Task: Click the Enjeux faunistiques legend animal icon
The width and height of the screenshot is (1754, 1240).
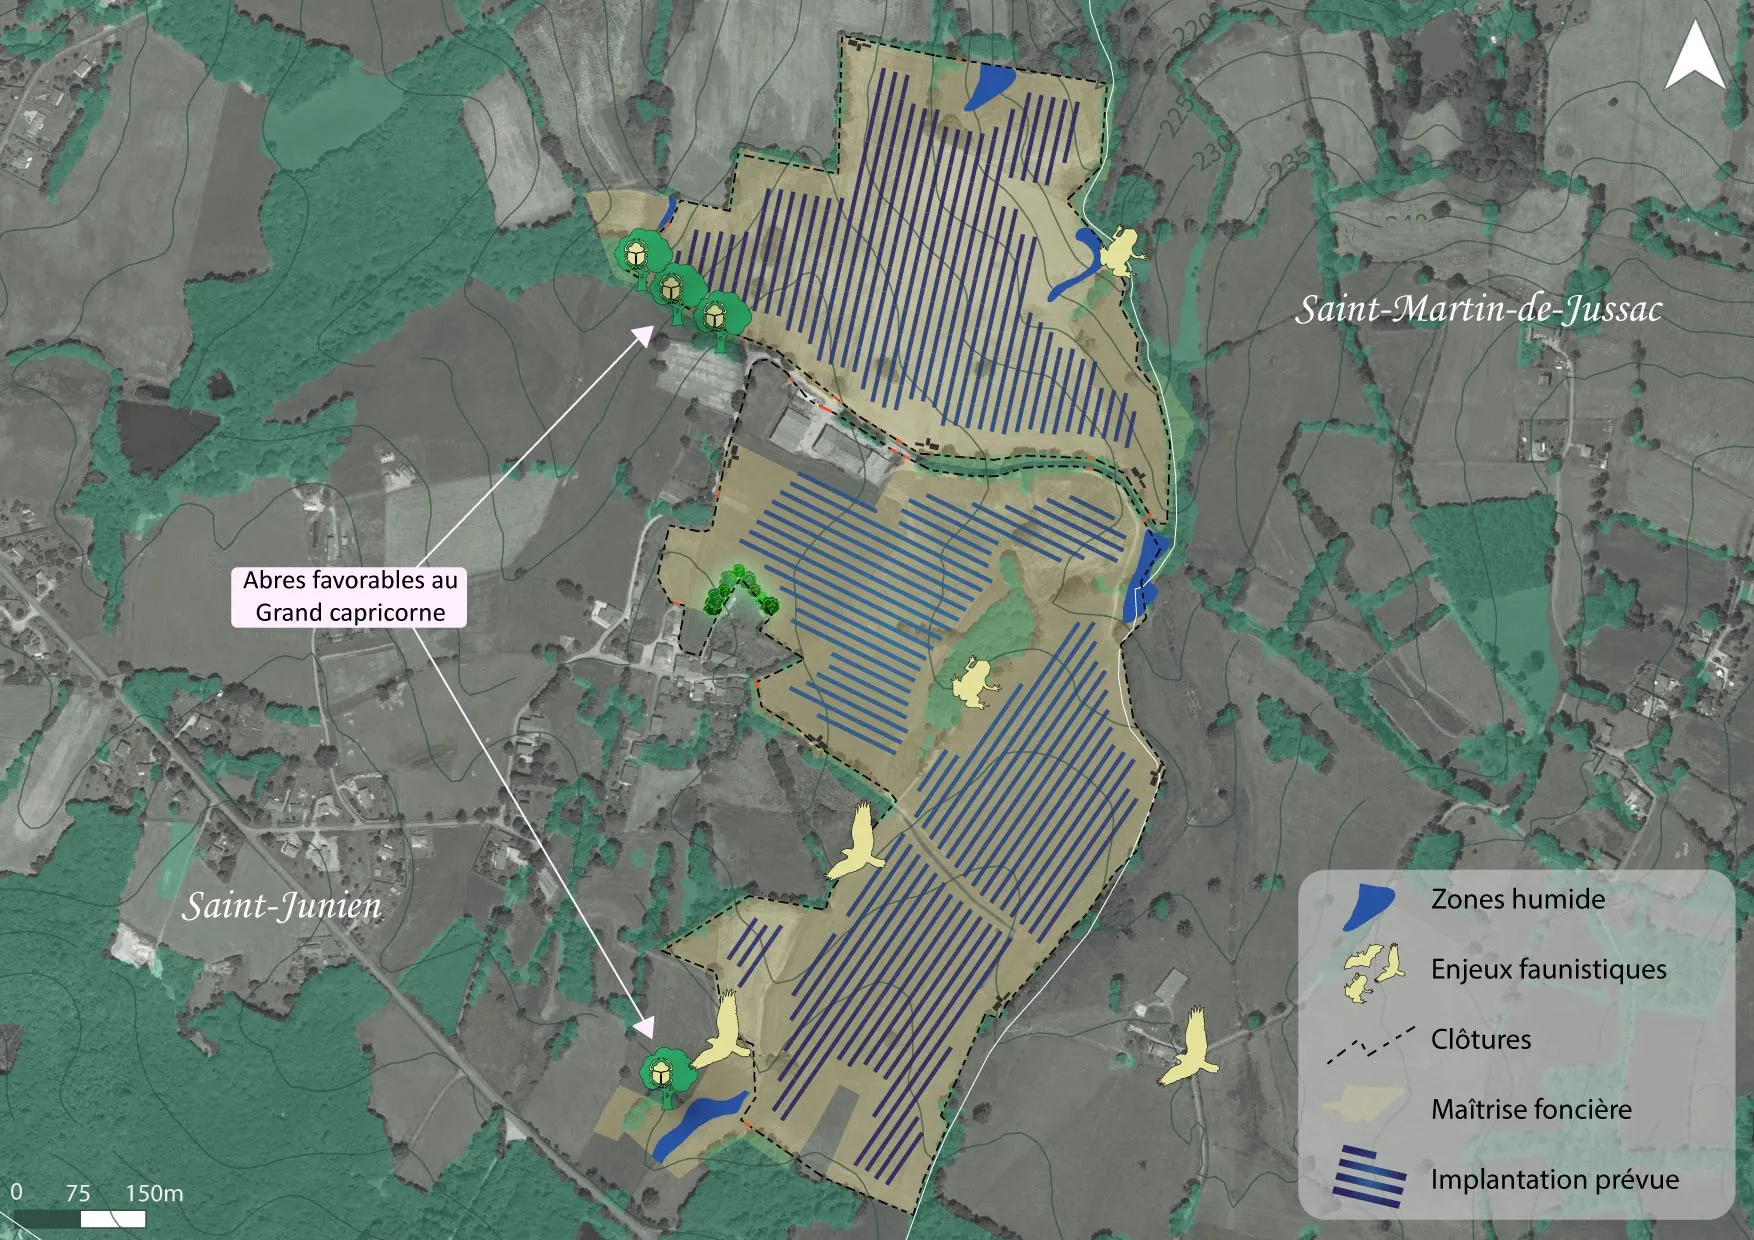Action: point(1372,970)
